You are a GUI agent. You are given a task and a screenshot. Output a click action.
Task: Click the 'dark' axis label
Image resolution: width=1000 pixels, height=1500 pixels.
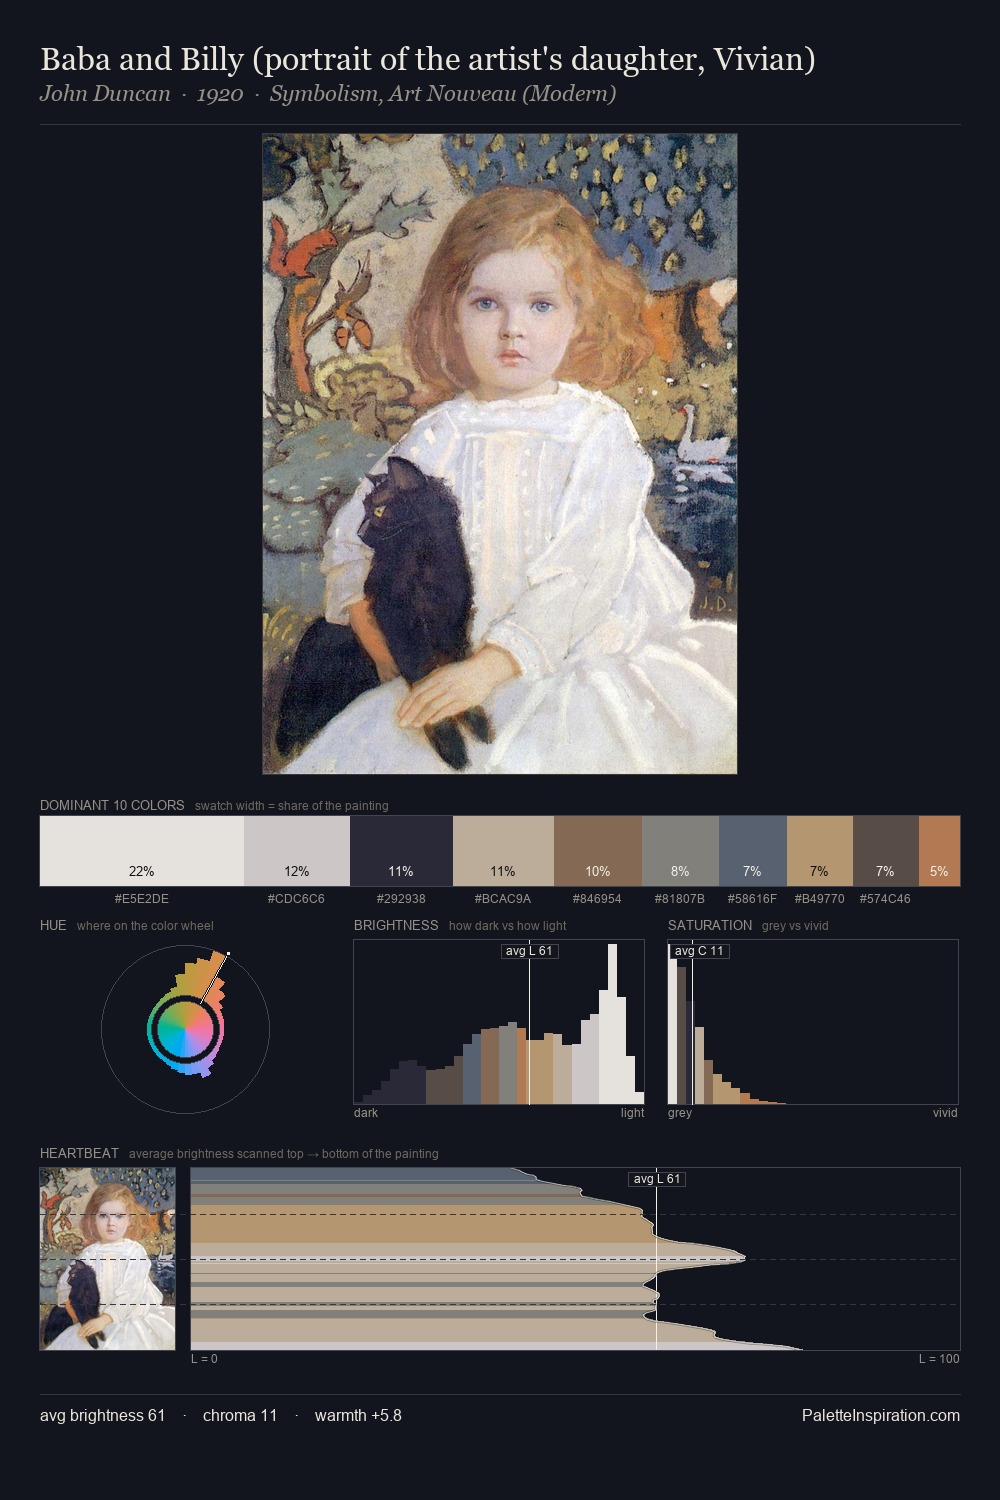366,1113
